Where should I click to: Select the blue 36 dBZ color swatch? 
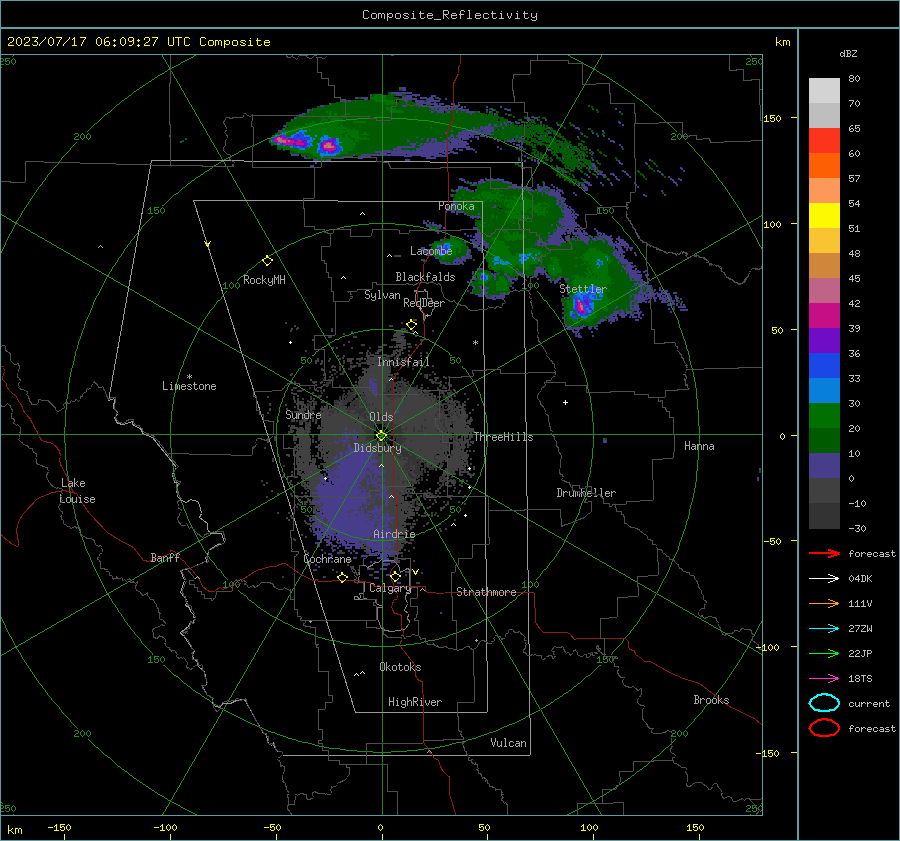824,365
